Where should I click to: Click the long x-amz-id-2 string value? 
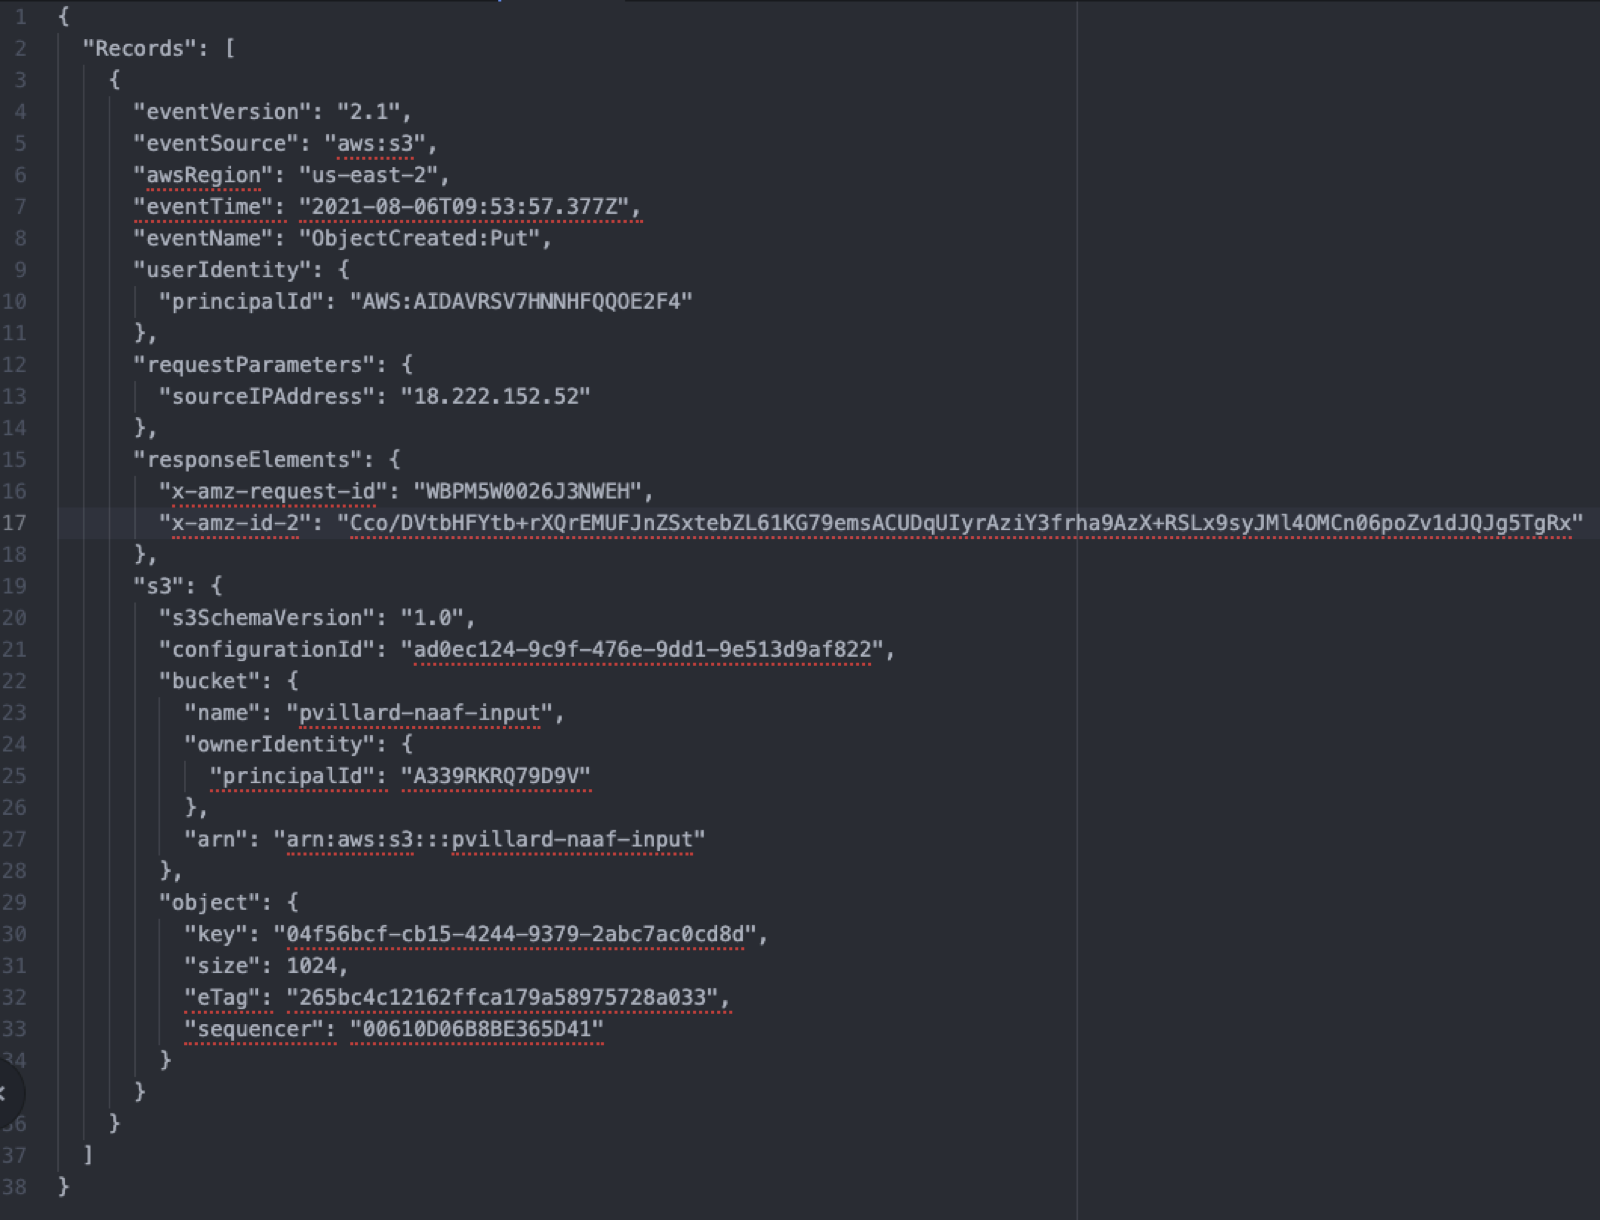pos(960,523)
